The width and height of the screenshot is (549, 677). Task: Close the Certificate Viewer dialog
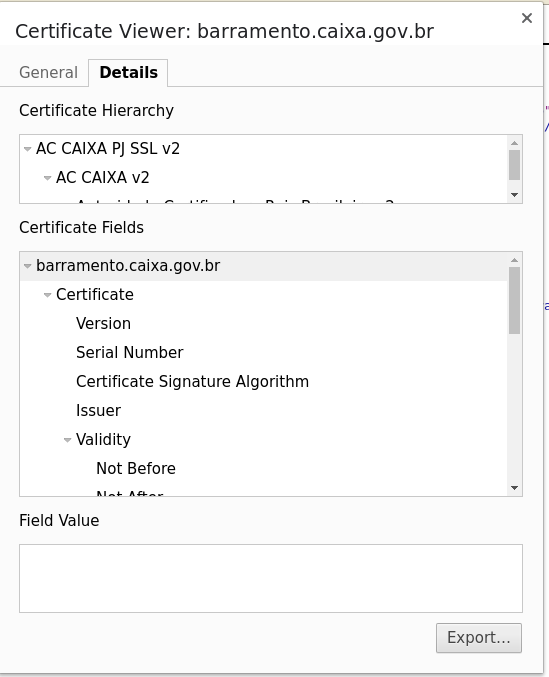pyautogui.click(x=527, y=18)
